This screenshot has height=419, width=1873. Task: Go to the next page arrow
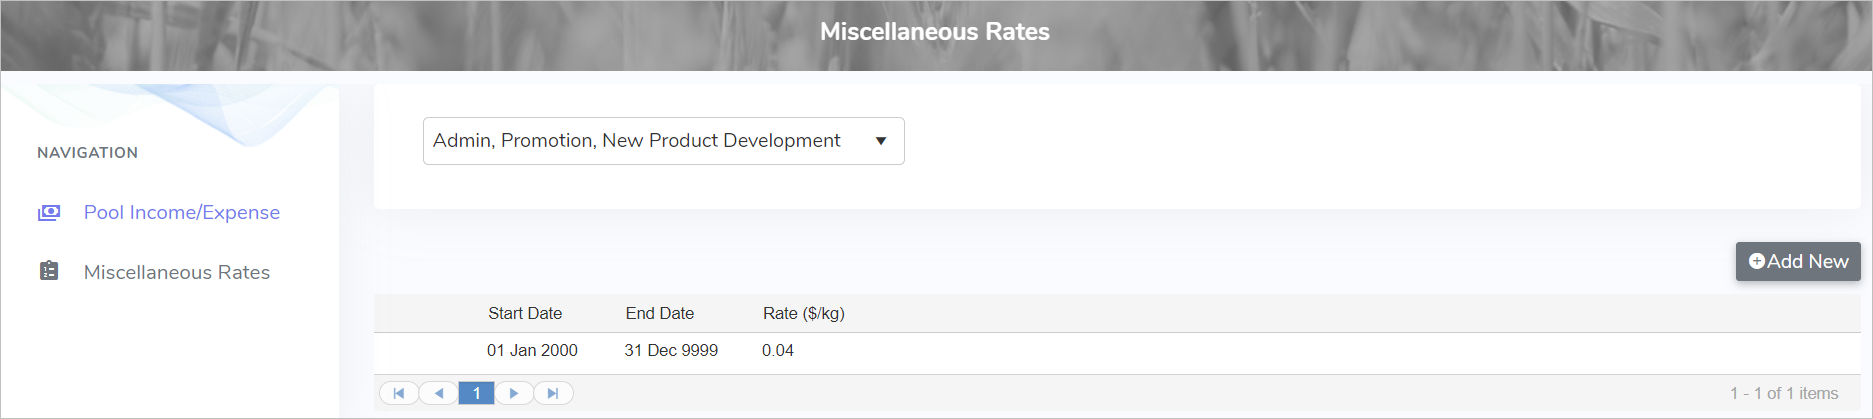514,393
